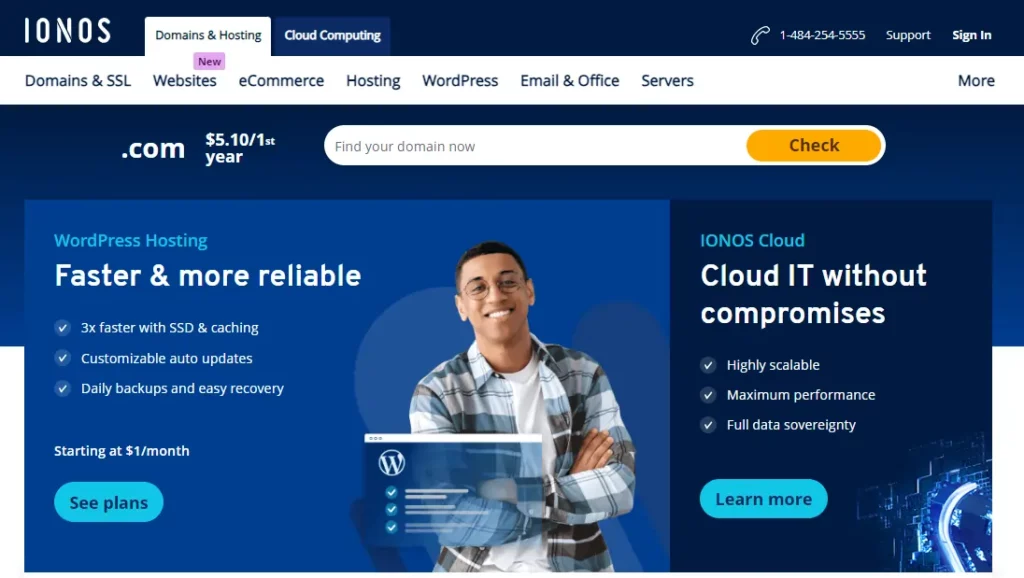Open the Email & Office section

coord(569,81)
